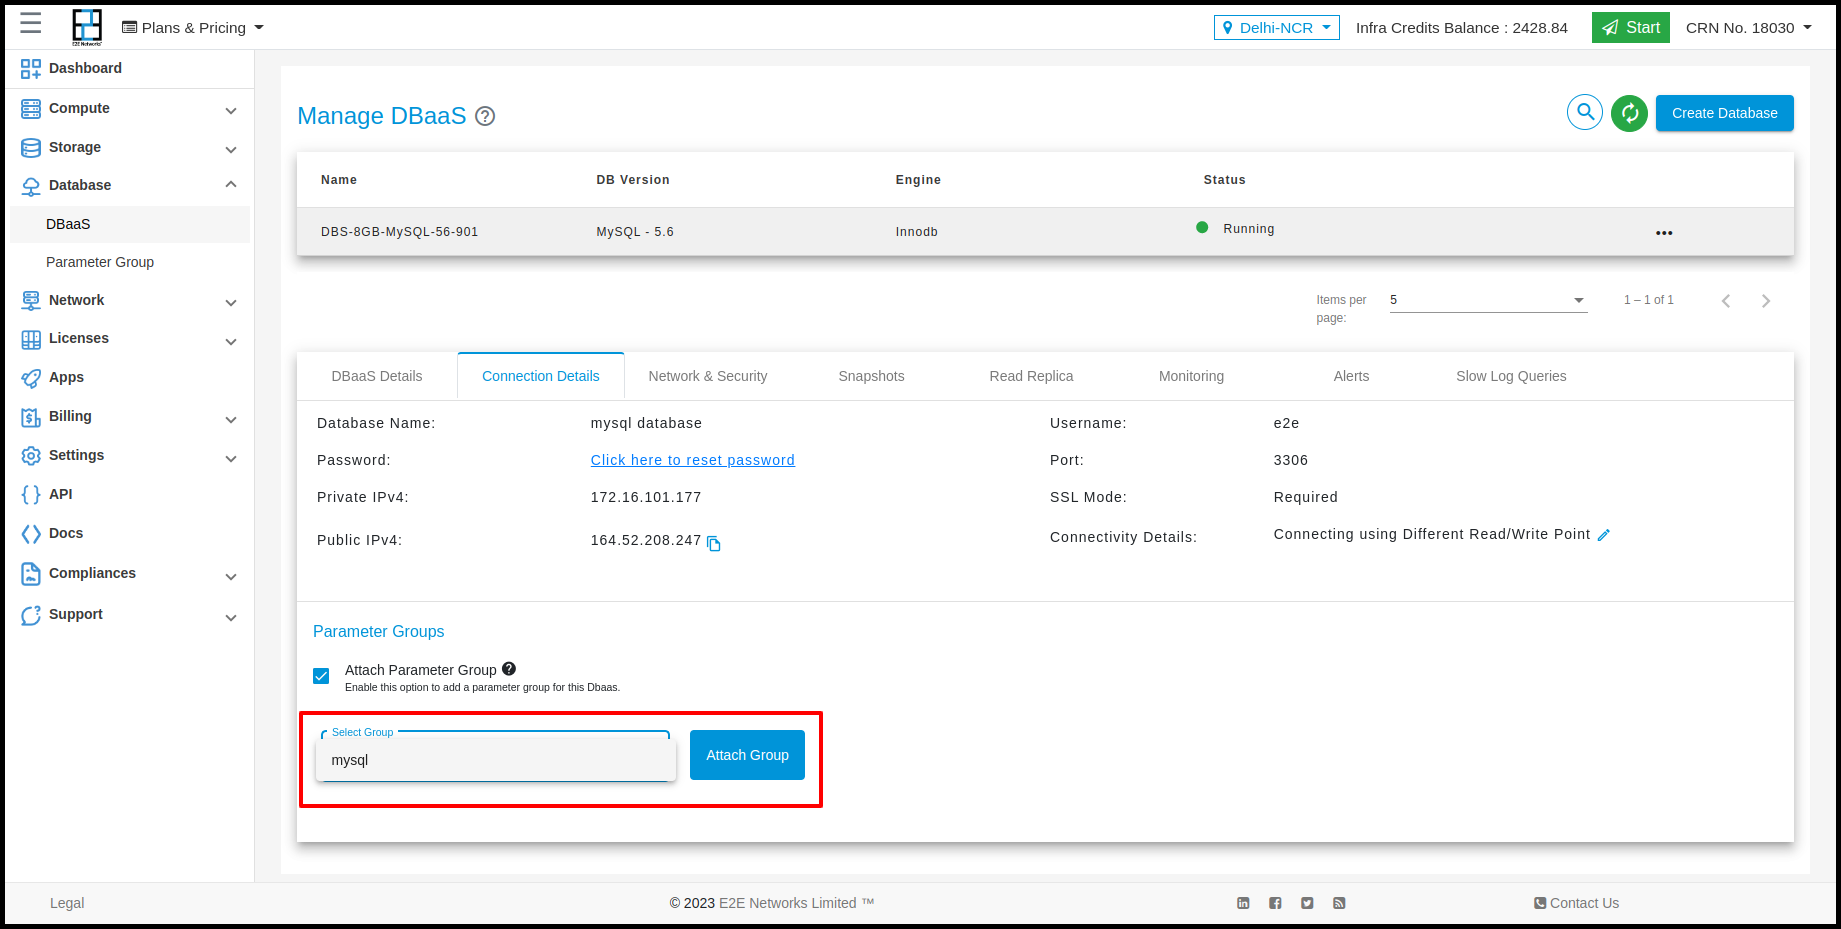This screenshot has height=929, width=1841.
Task: Open the Contact Us footer link
Action: coord(1577,903)
